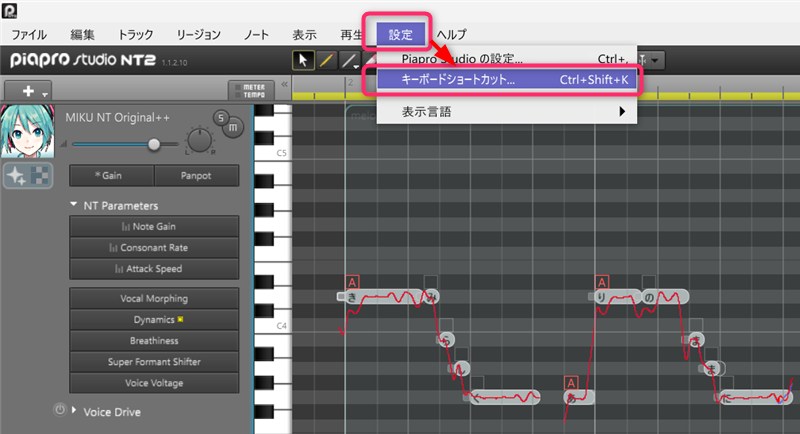Click the Miku character avatar thumbnail
The image size is (800, 434).
28,132
